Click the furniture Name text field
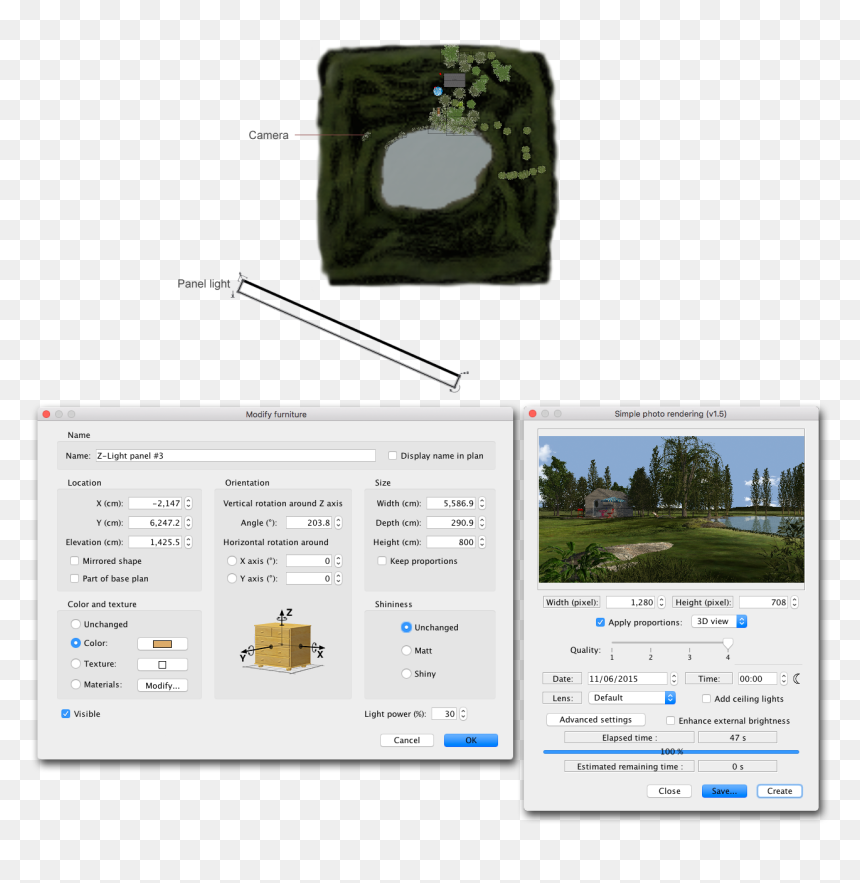This screenshot has width=860, height=883. click(x=235, y=456)
